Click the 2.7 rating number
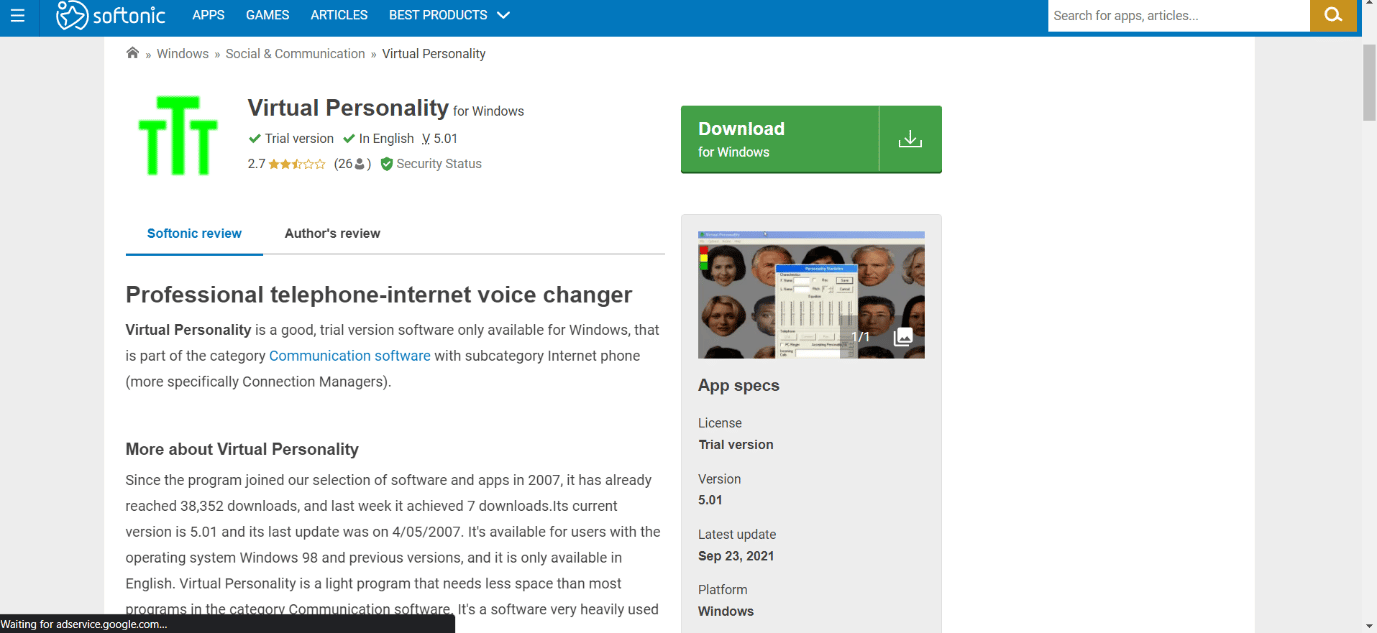 [x=257, y=164]
